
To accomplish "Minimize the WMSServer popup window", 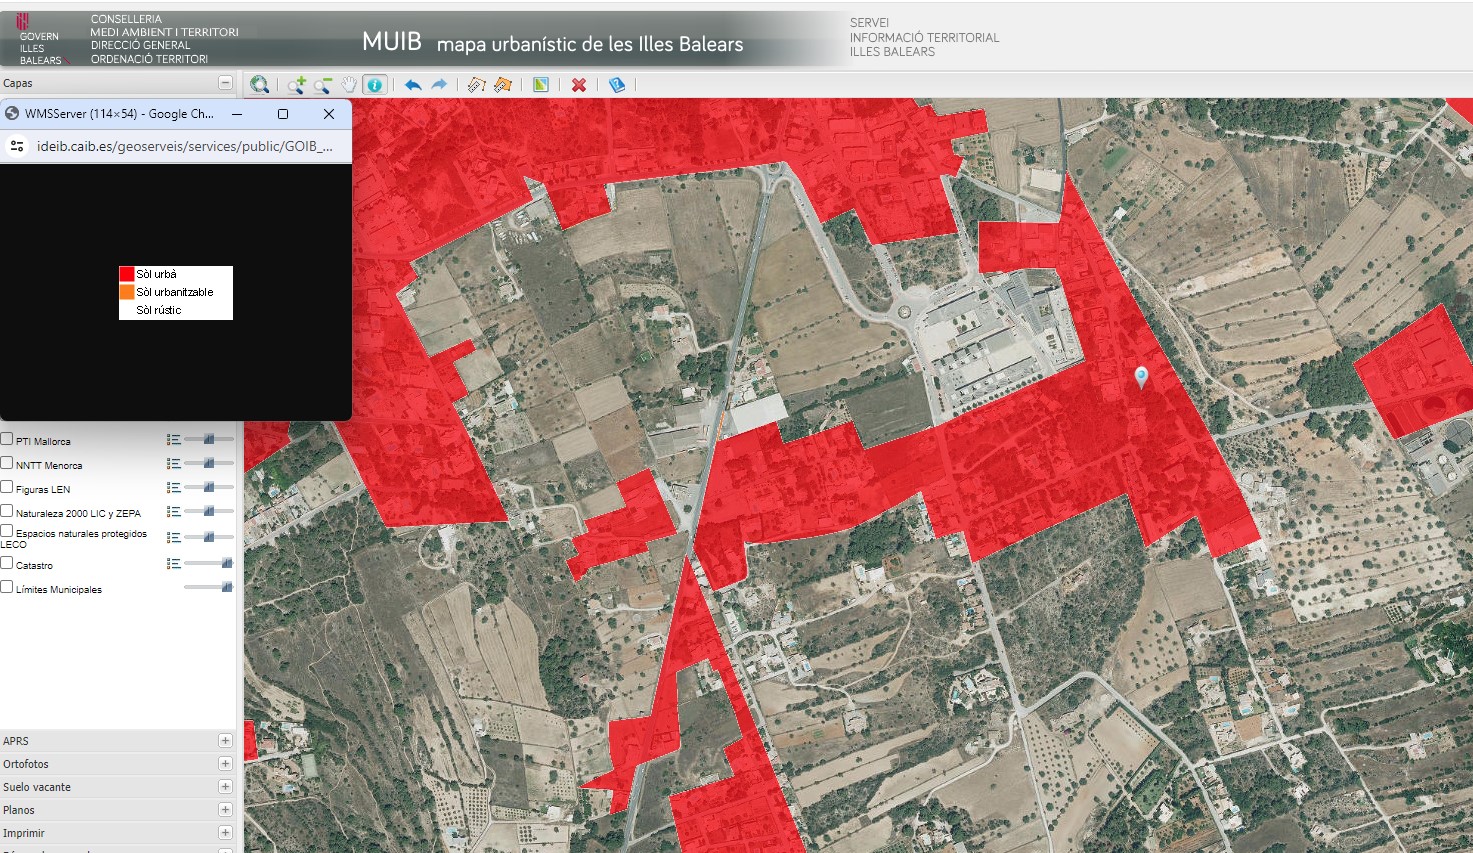I will 237,114.
